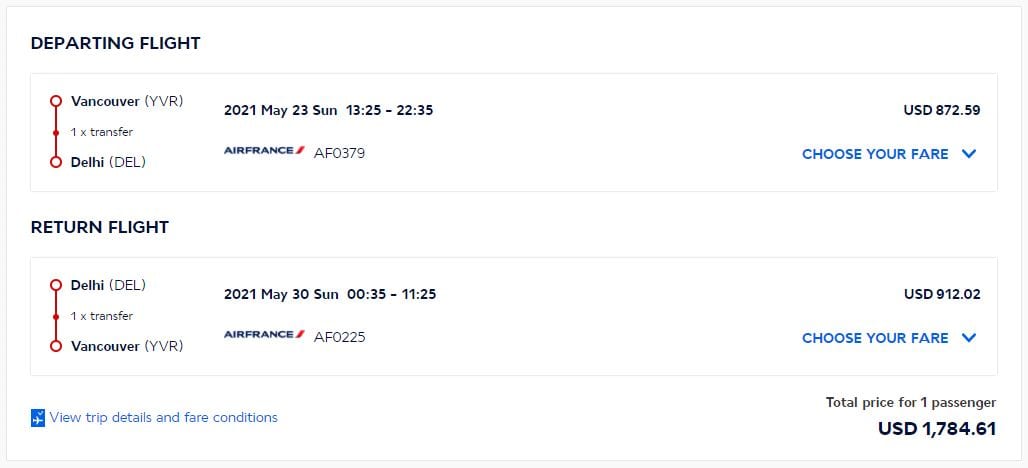Select flight number AF0379
Viewport: 1028px width, 468px height.
340,153
